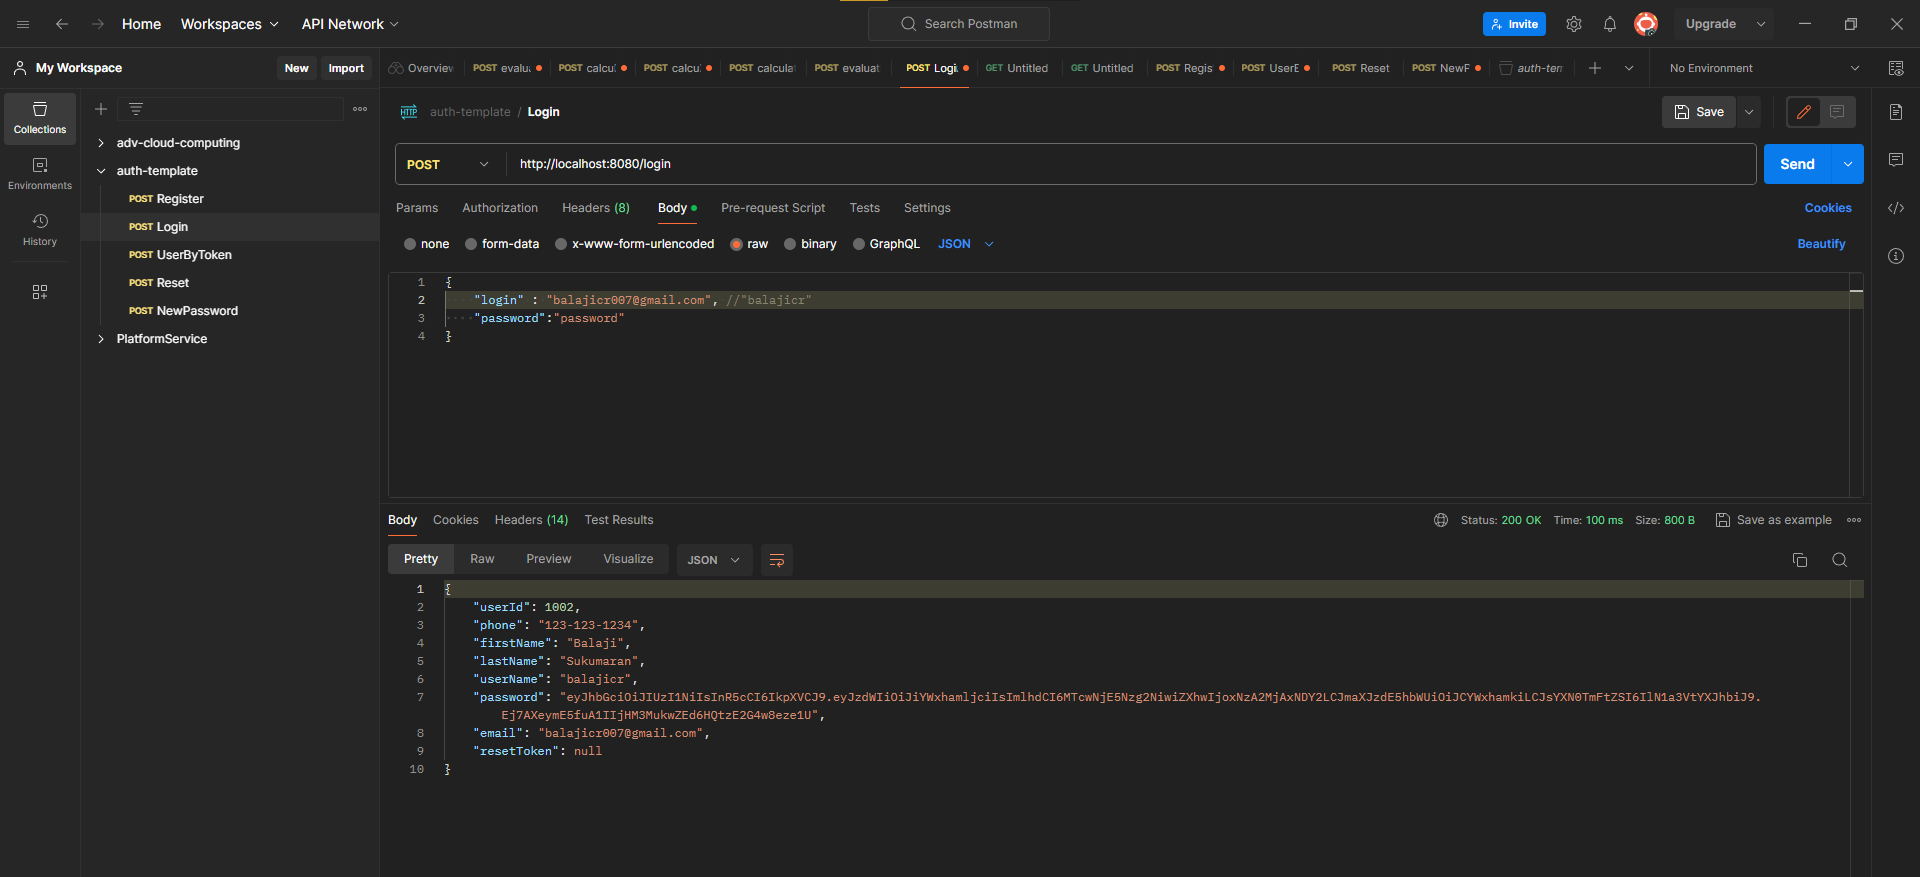Viewport: 1920px width, 877px height.
Task: Copy the response body
Action: tap(1800, 560)
